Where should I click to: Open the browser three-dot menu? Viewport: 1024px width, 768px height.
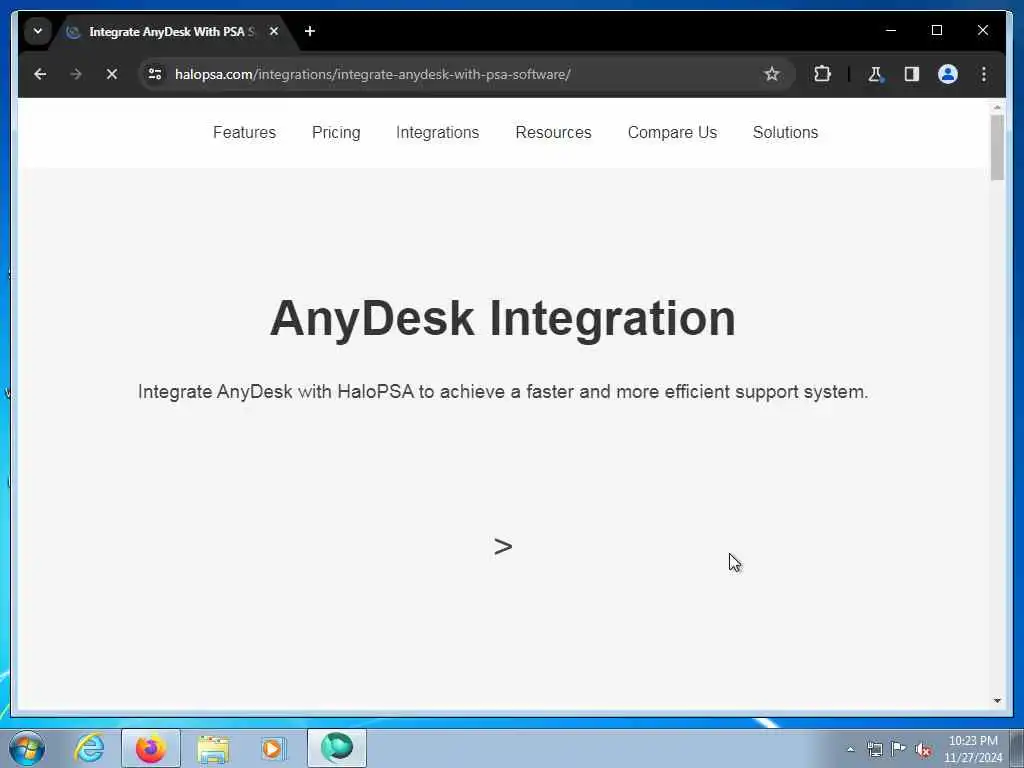pyautogui.click(x=984, y=74)
